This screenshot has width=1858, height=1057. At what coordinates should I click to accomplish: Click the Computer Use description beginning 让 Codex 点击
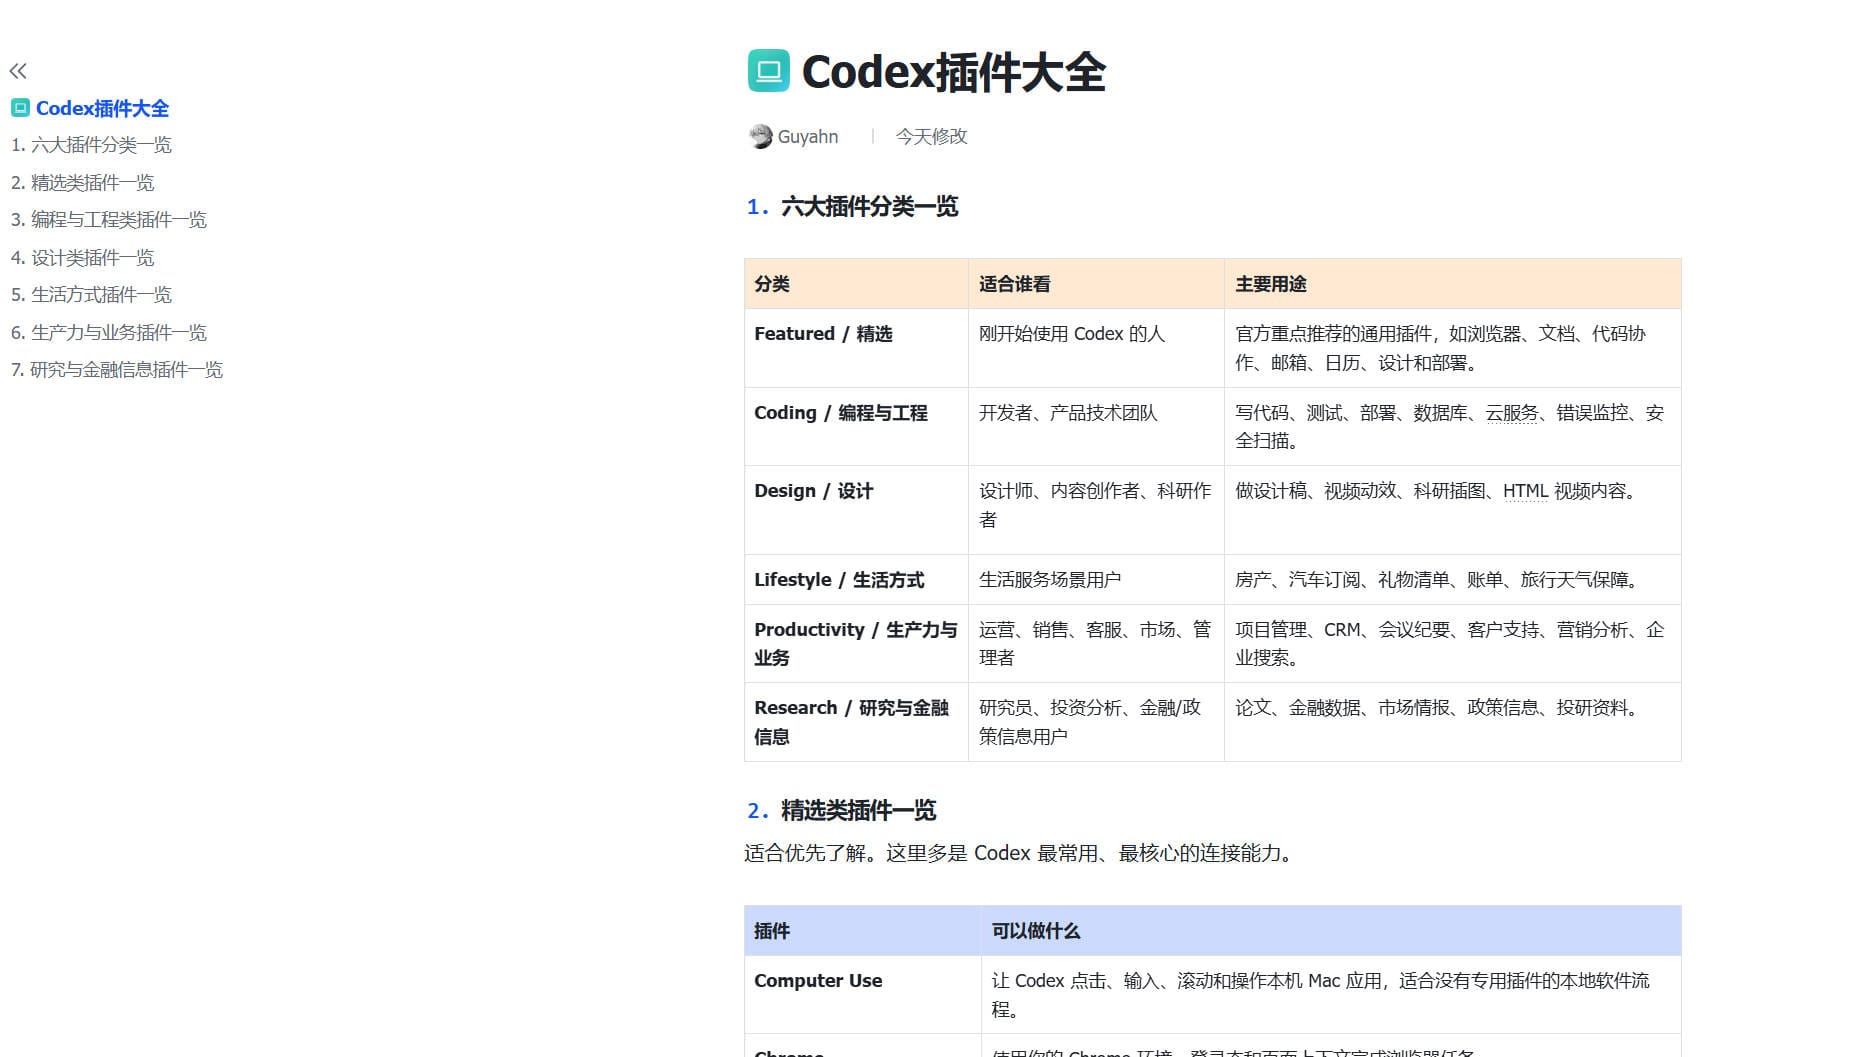click(1331, 995)
